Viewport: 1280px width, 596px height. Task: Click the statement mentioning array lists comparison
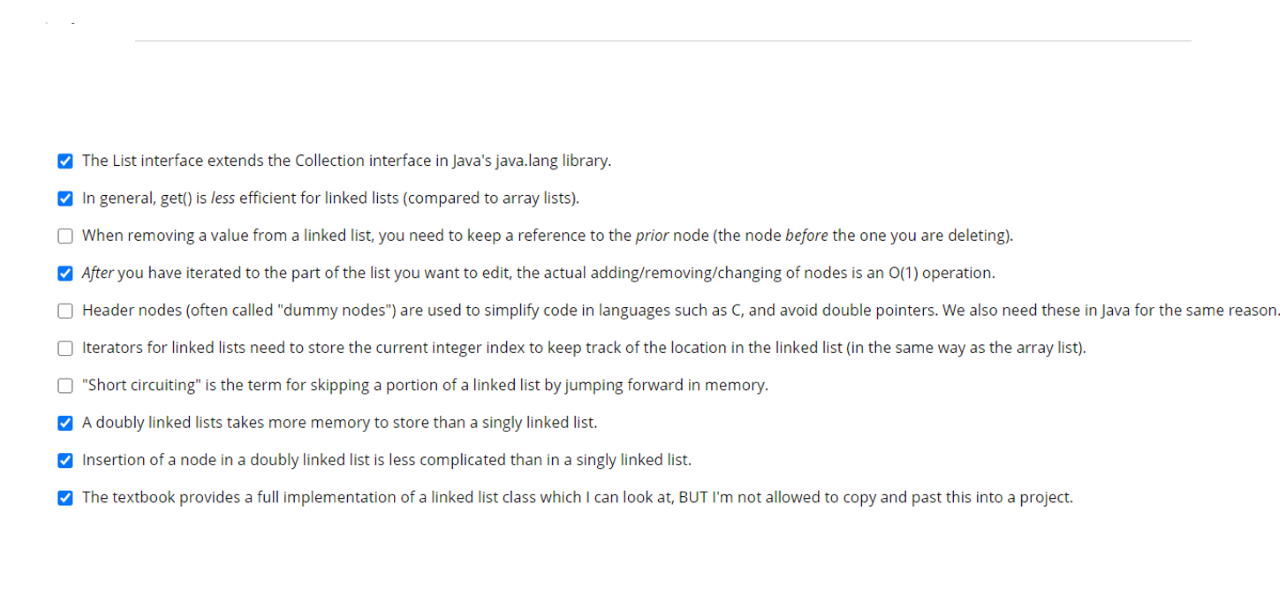pos(330,198)
